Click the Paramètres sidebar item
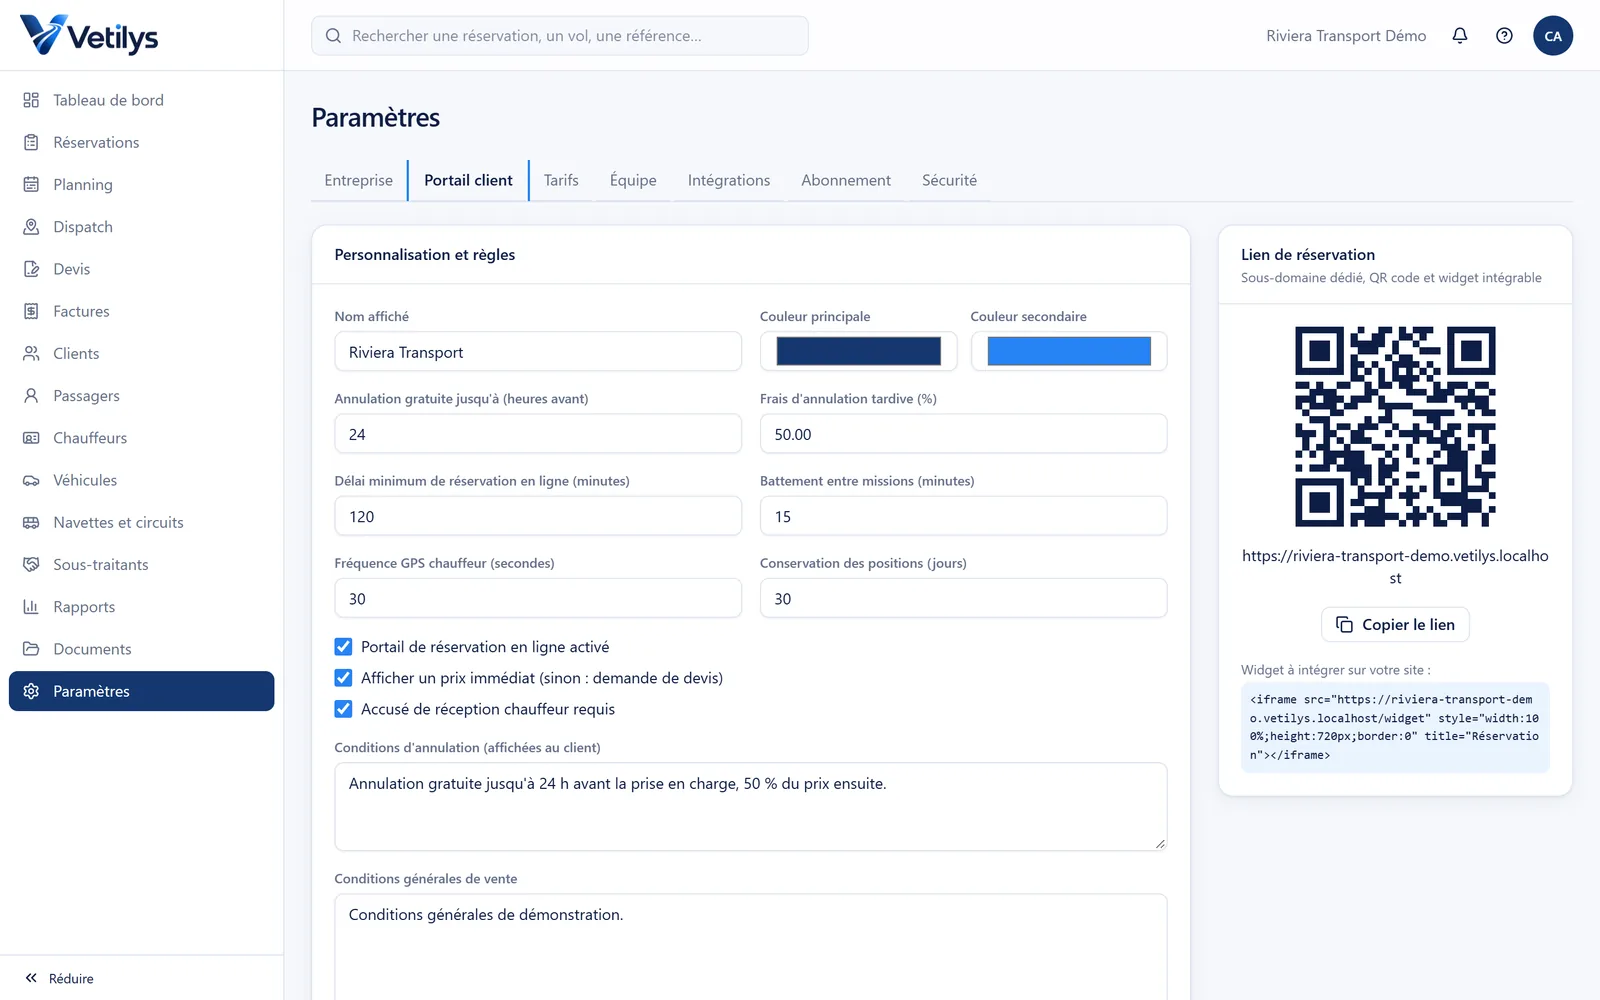 point(142,691)
